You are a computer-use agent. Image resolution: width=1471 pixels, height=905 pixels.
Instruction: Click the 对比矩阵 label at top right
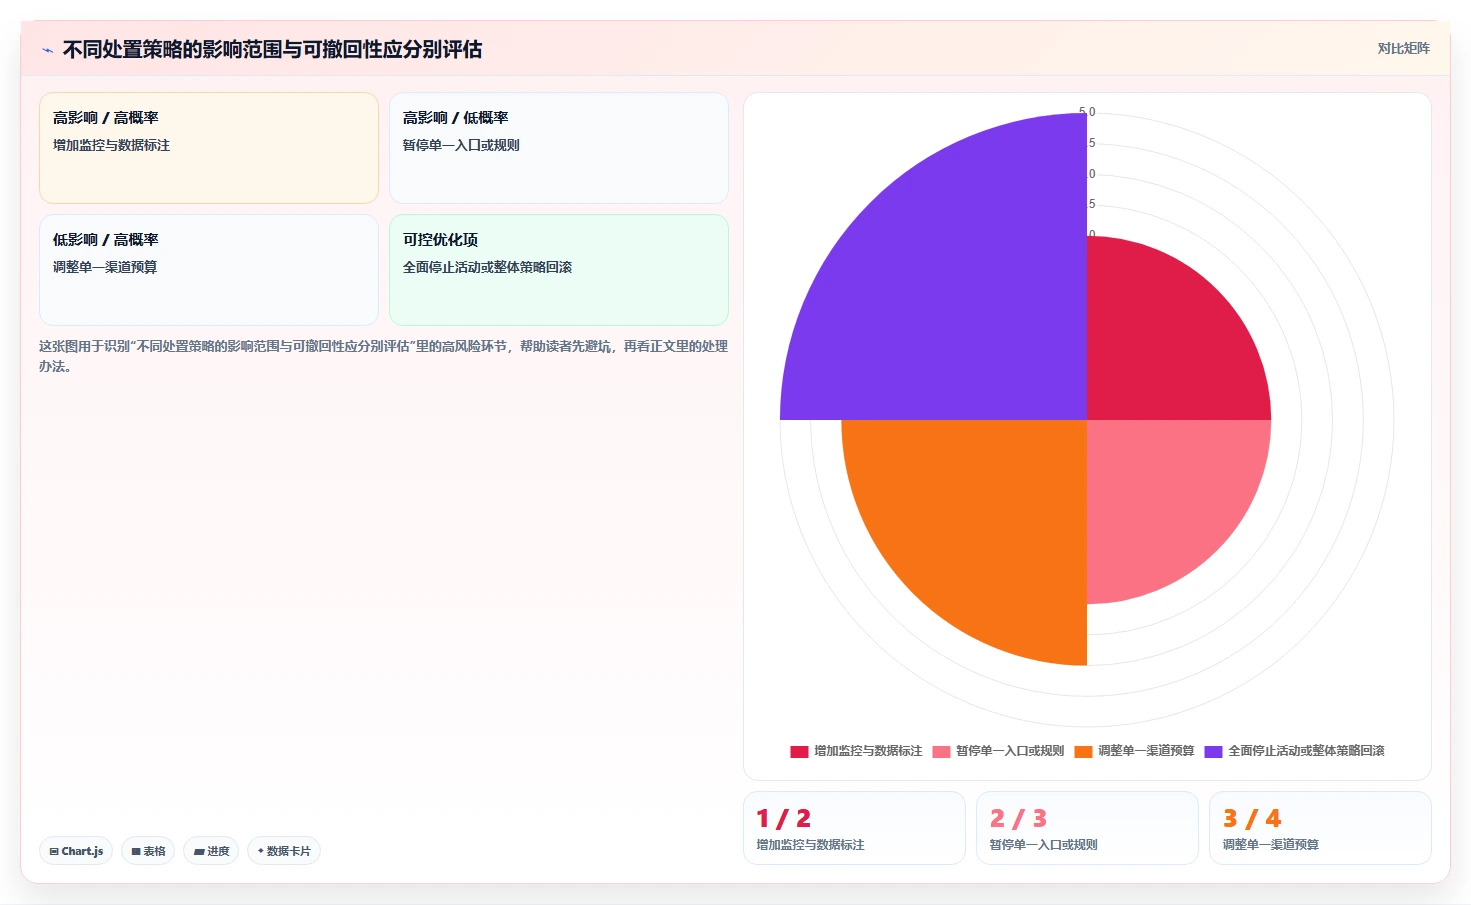tap(1403, 48)
